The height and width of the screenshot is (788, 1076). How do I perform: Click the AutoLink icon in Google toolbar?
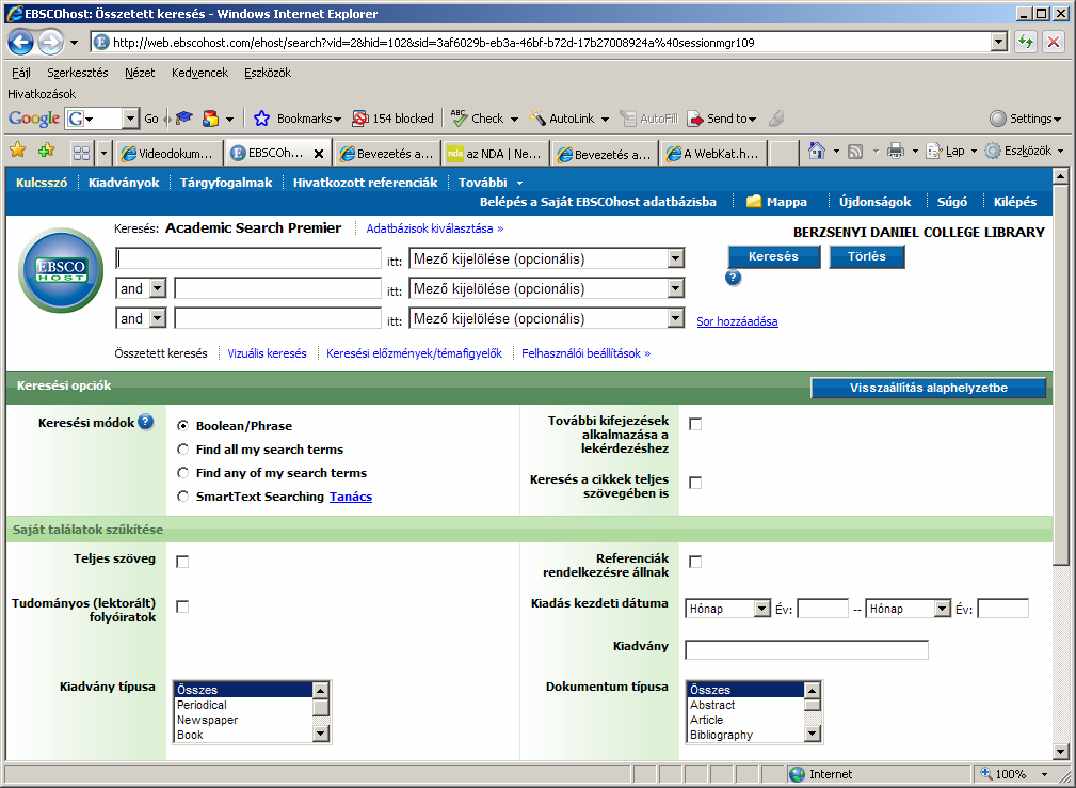click(537, 118)
